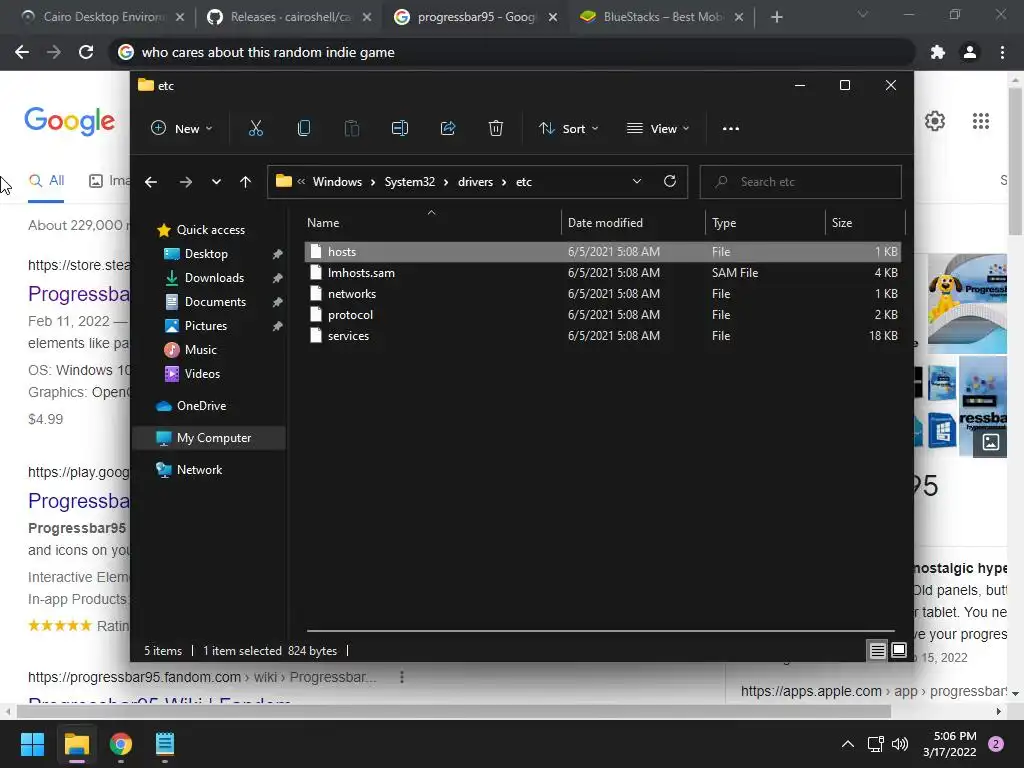Go back in File Explorer navigation

pyautogui.click(x=151, y=182)
